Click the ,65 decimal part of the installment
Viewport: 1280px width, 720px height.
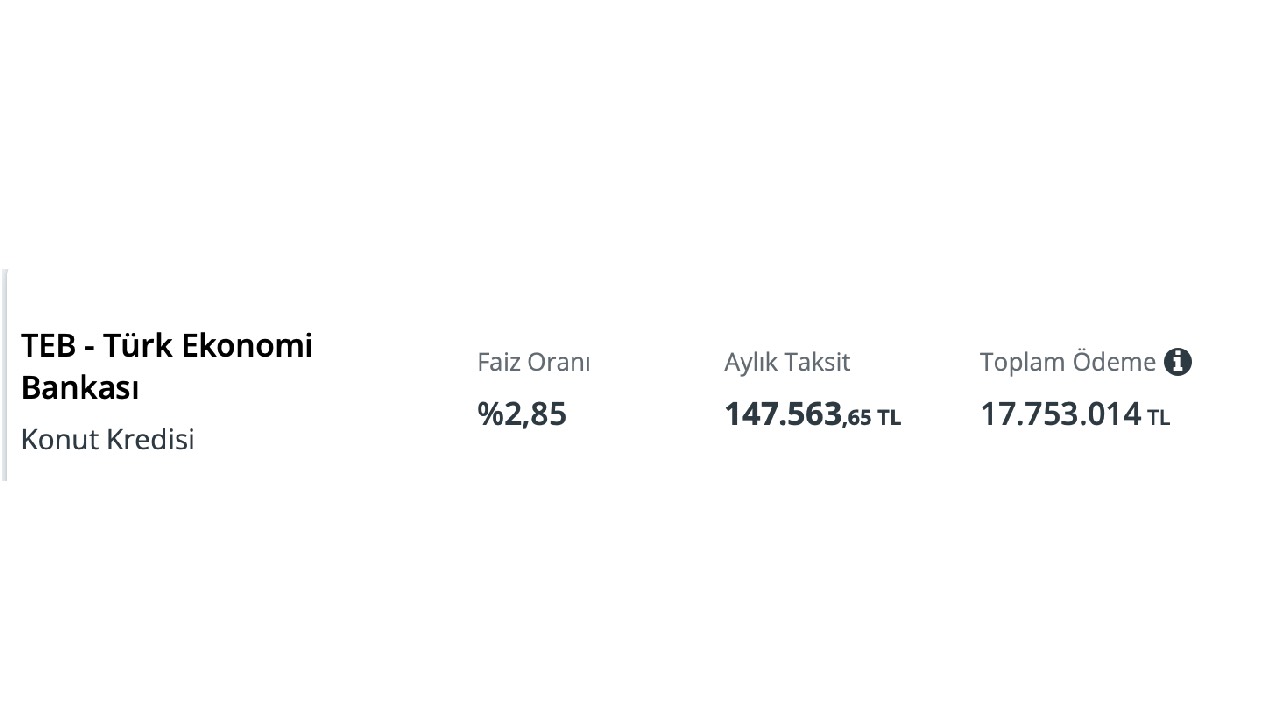coord(858,417)
